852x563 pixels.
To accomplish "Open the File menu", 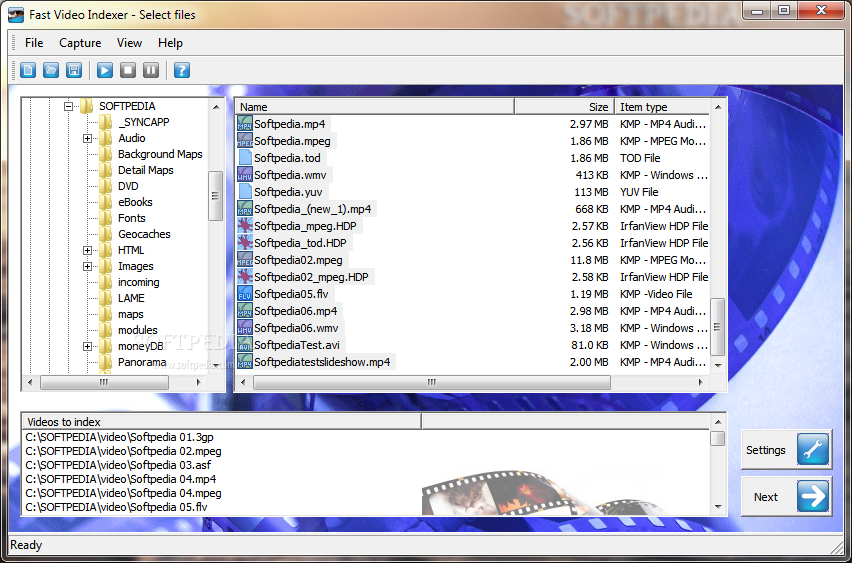I will coord(34,43).
